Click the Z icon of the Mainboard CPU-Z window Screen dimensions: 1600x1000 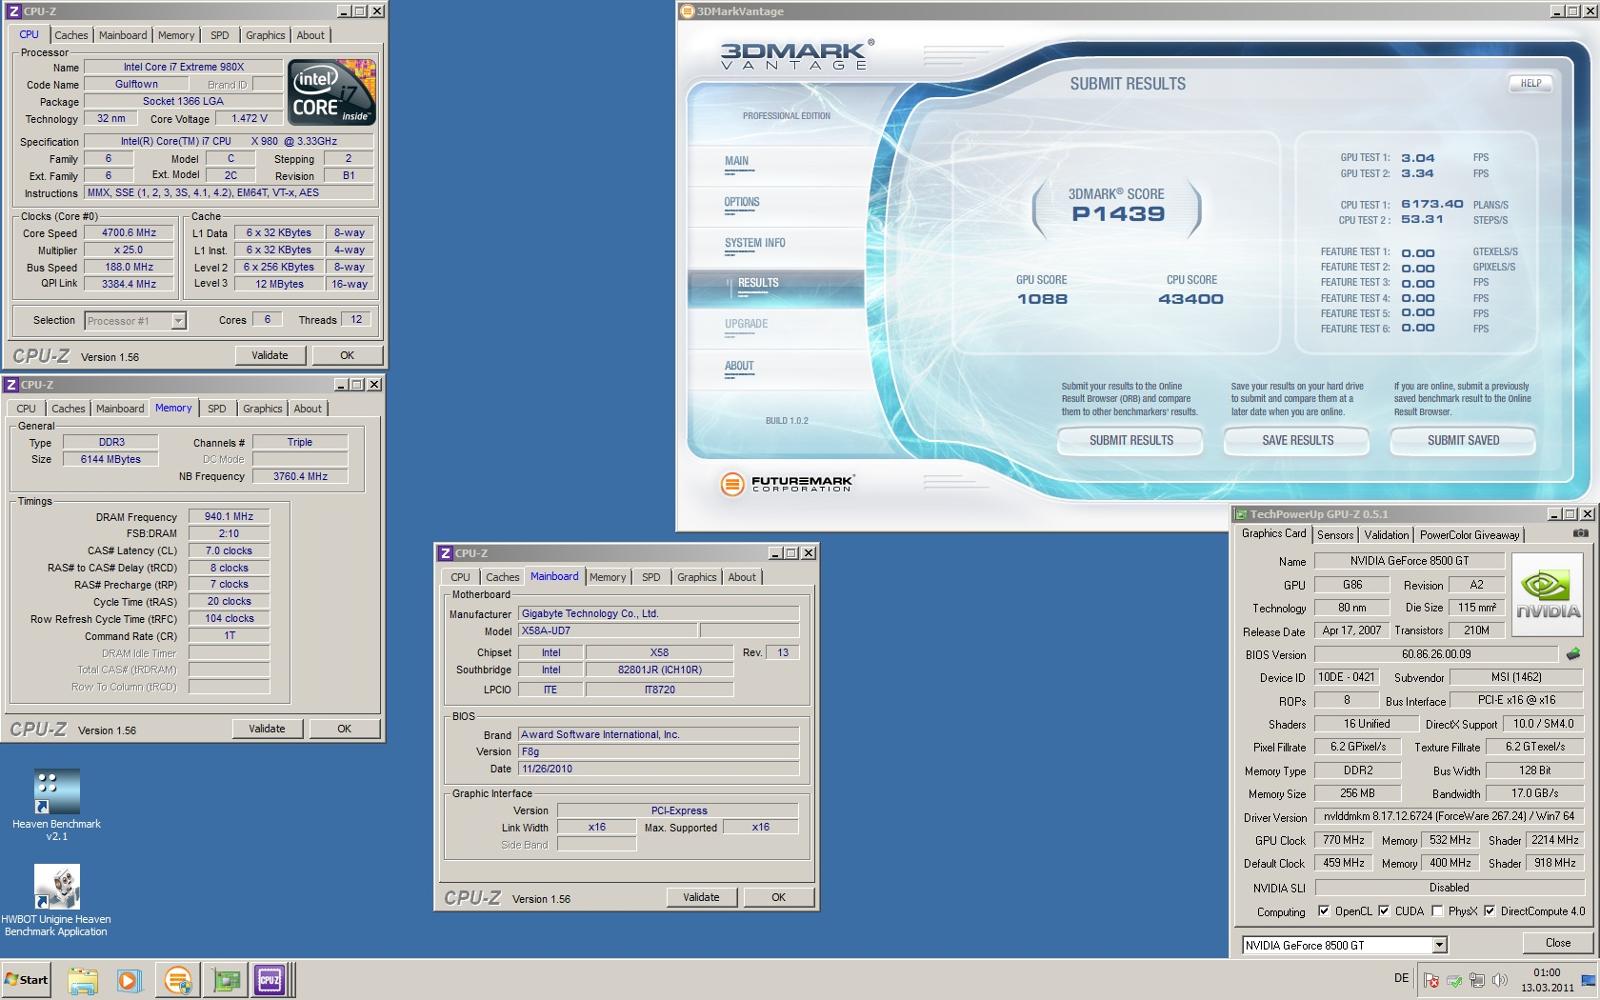click(x=446, y=553)
